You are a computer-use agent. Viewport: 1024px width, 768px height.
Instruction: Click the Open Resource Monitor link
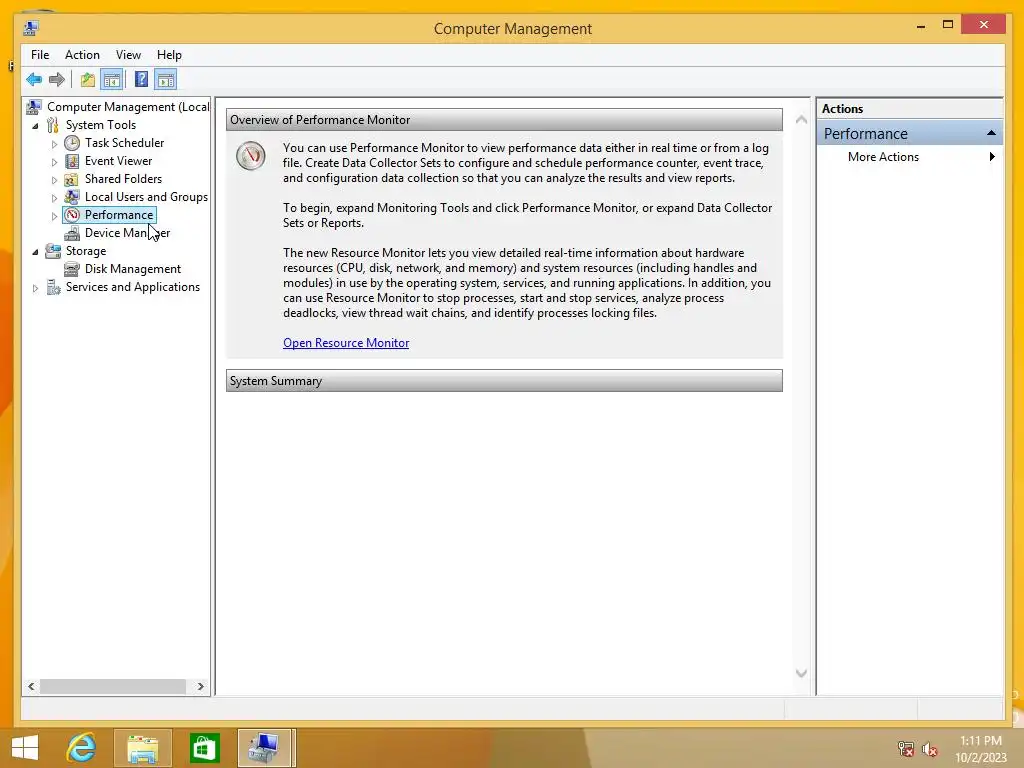pos(346,343)
